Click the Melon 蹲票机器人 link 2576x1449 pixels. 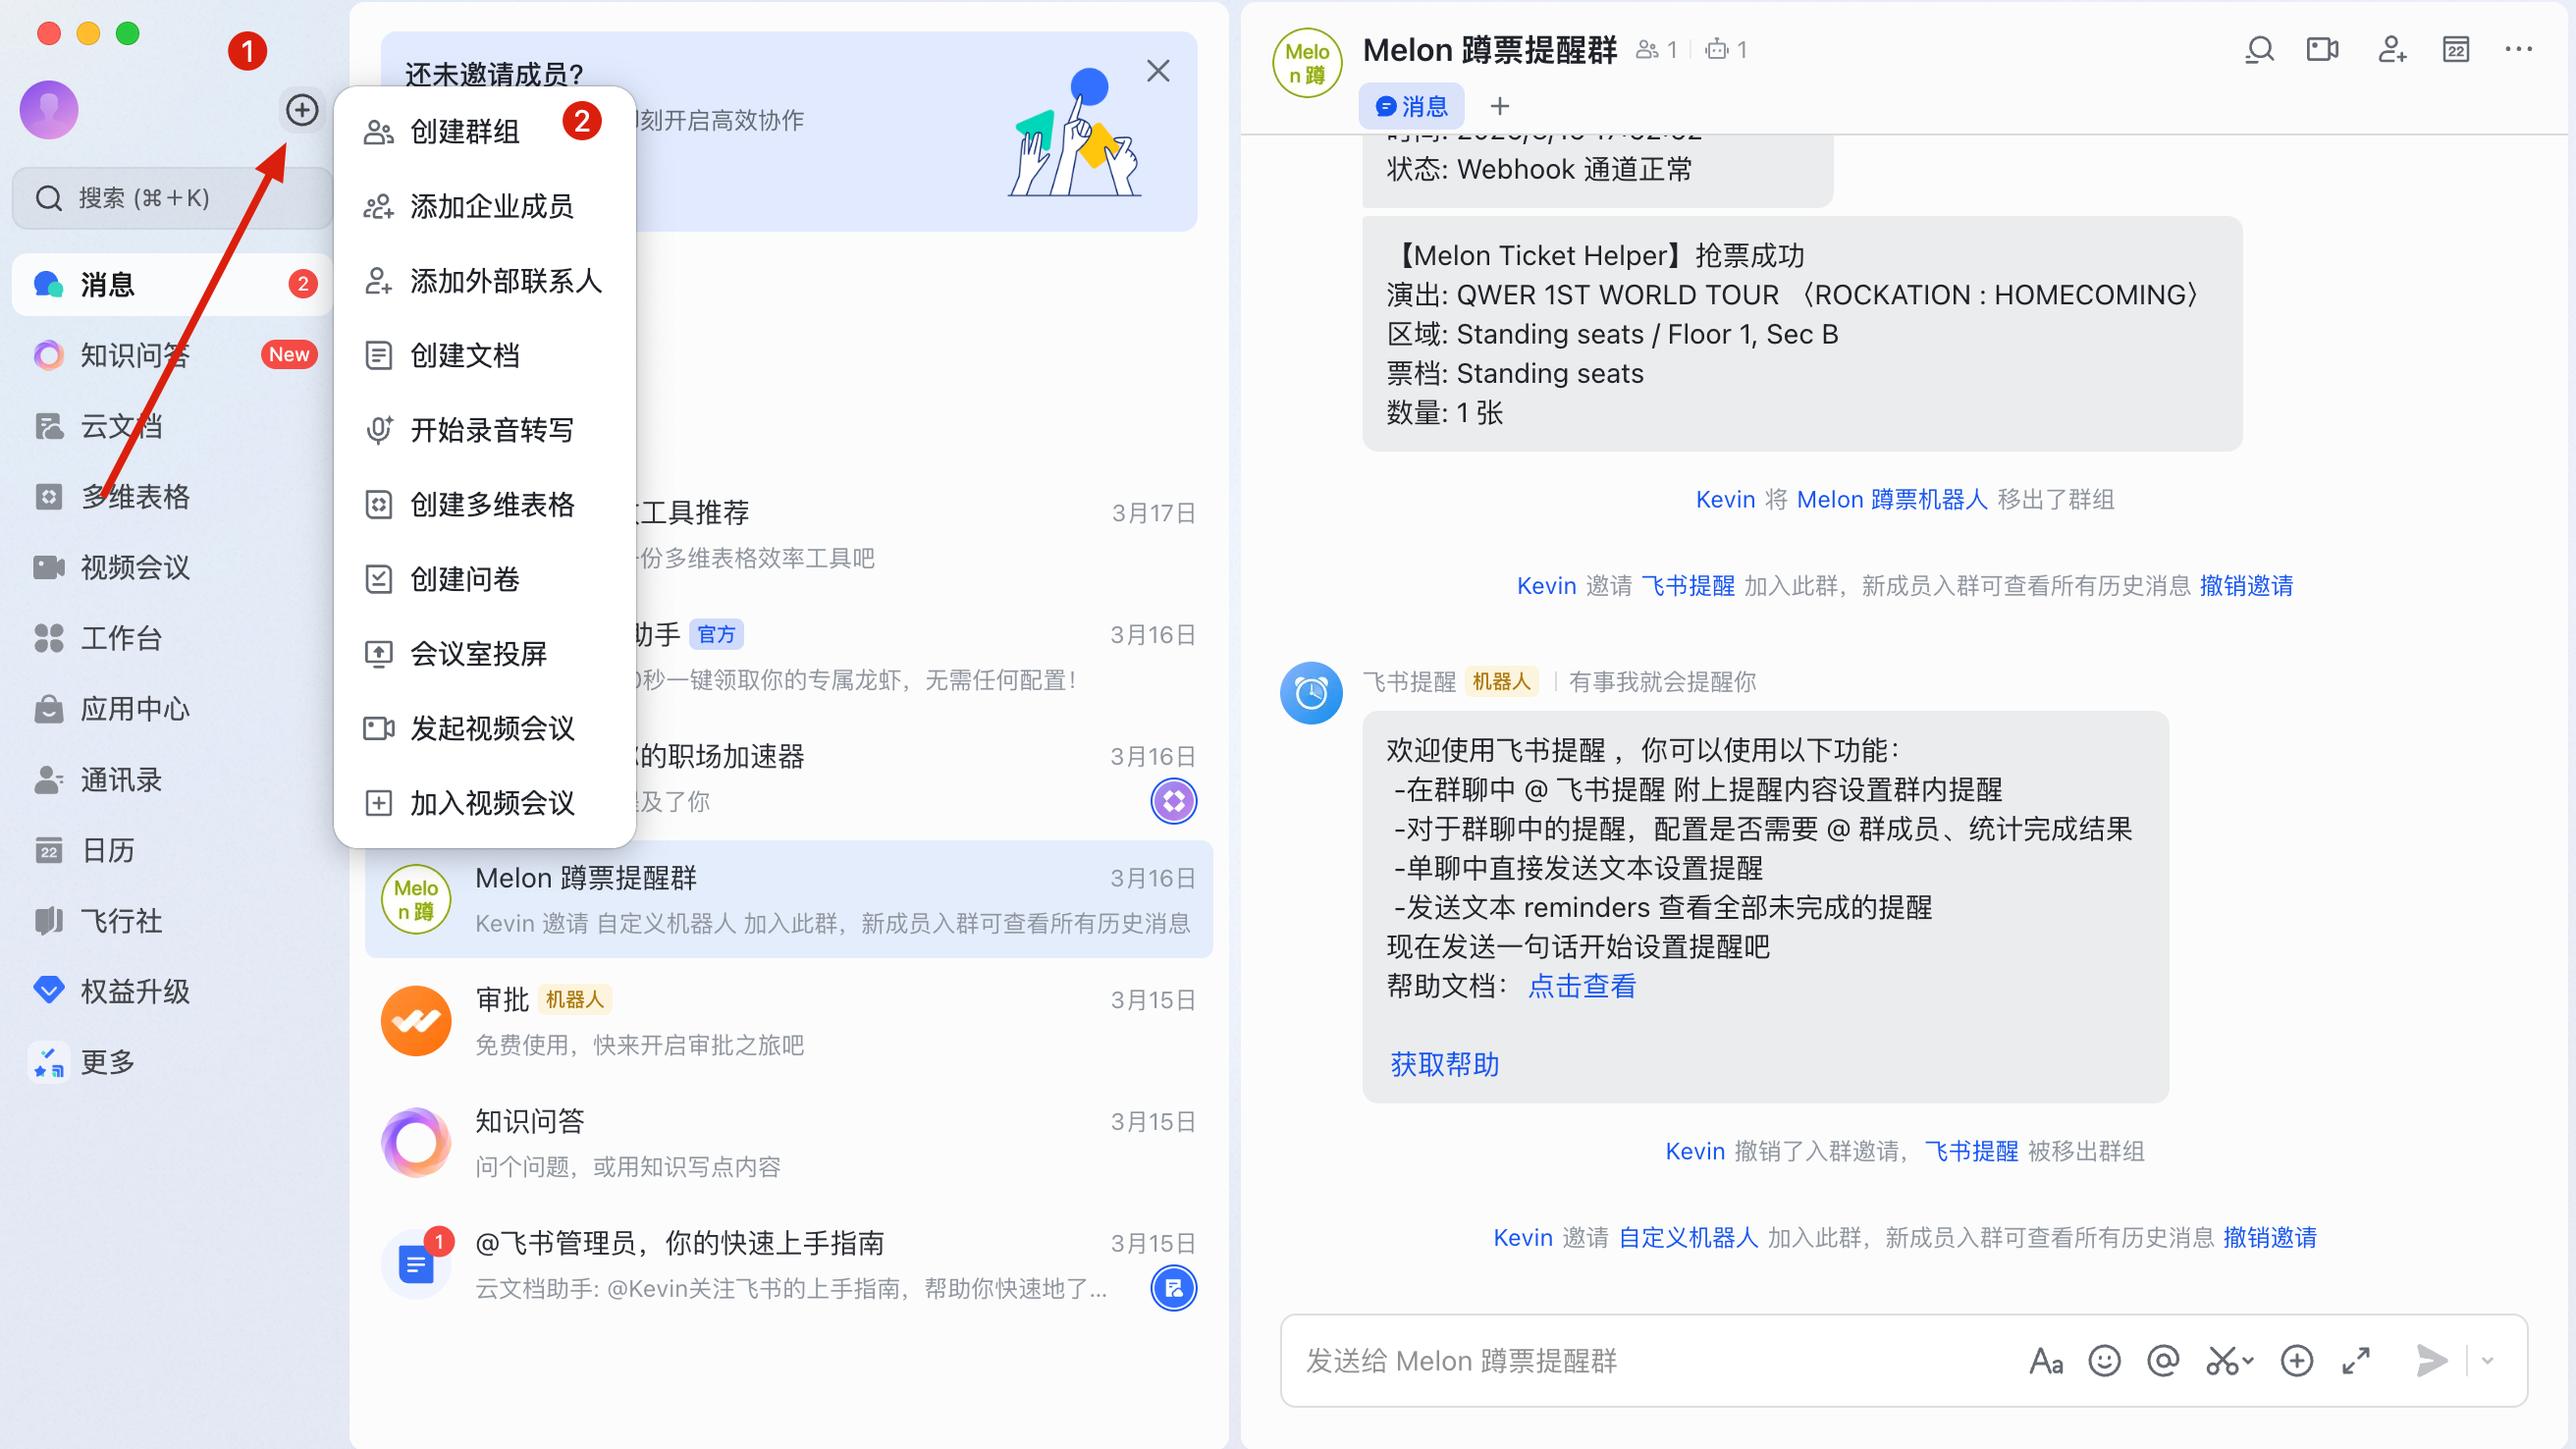1892,500
